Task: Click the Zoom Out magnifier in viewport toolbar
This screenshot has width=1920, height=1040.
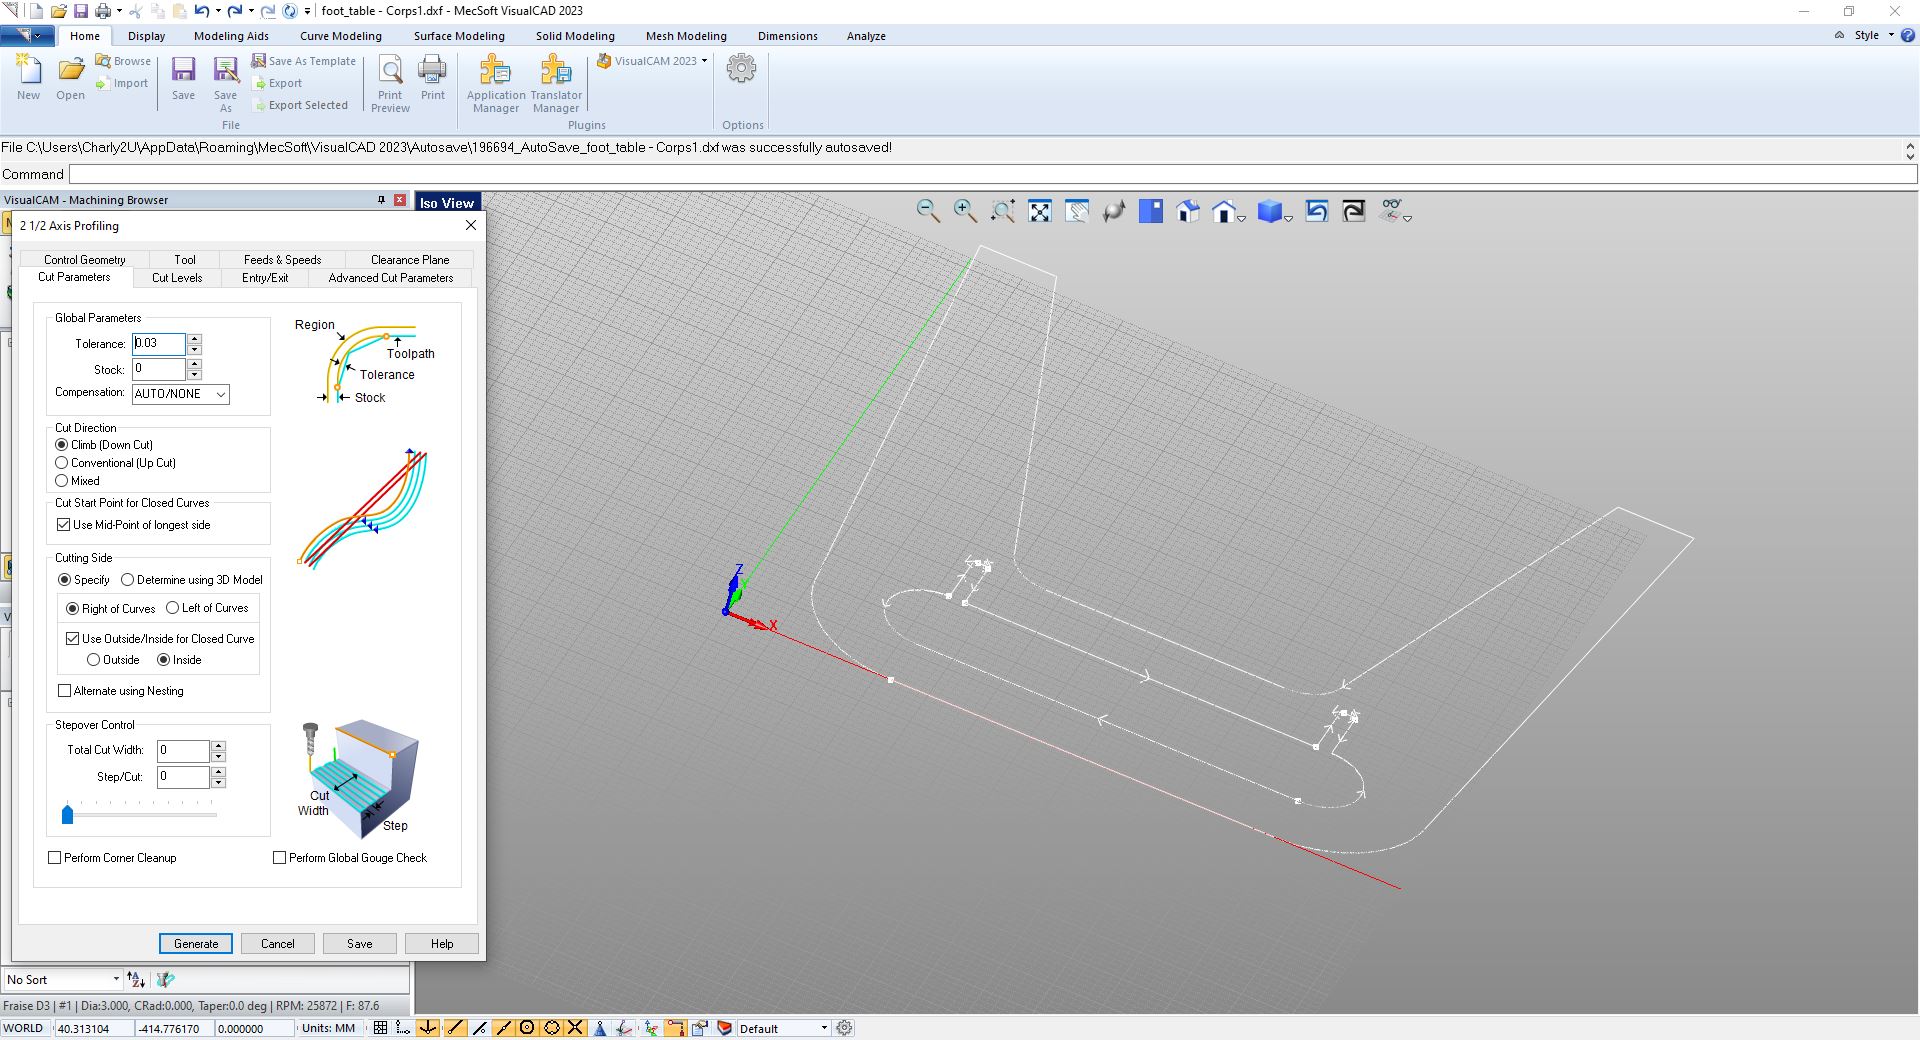Action: (x=928, y=211)
